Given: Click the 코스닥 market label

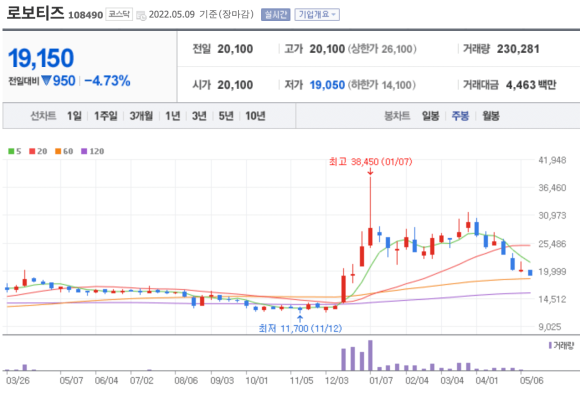Looking at the screenshot, I should click(119, 14).
